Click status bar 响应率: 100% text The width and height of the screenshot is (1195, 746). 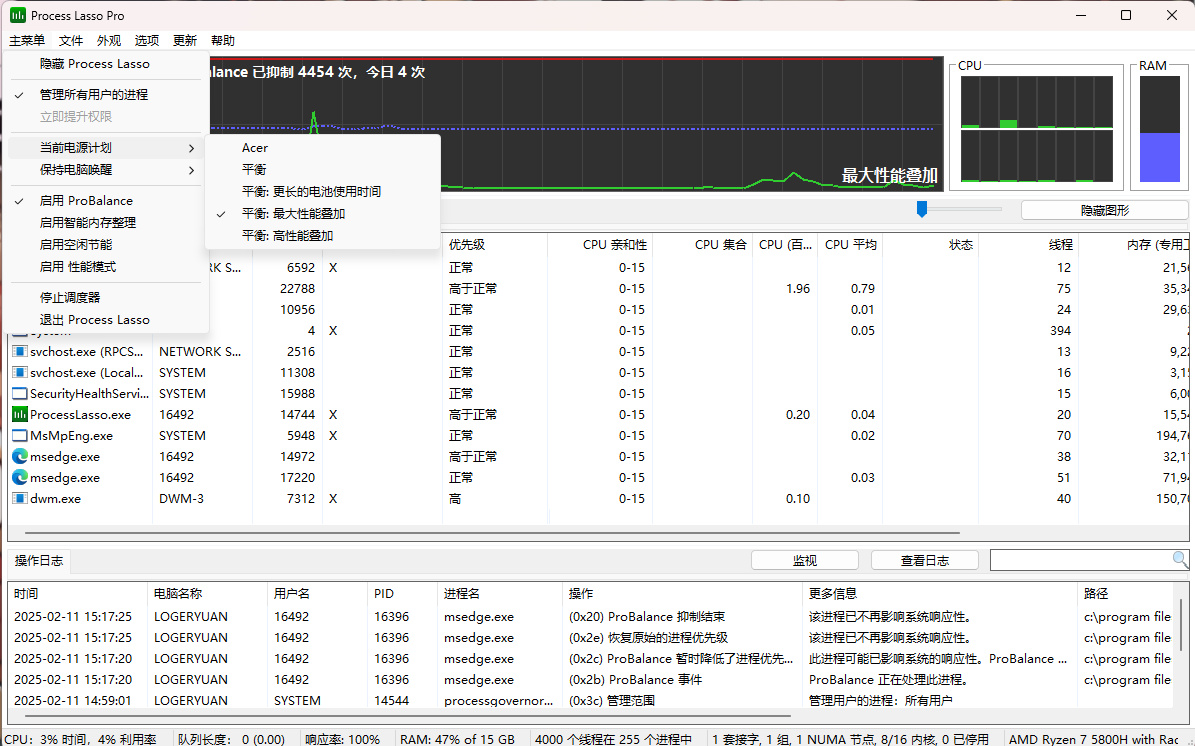coord(342,739)
